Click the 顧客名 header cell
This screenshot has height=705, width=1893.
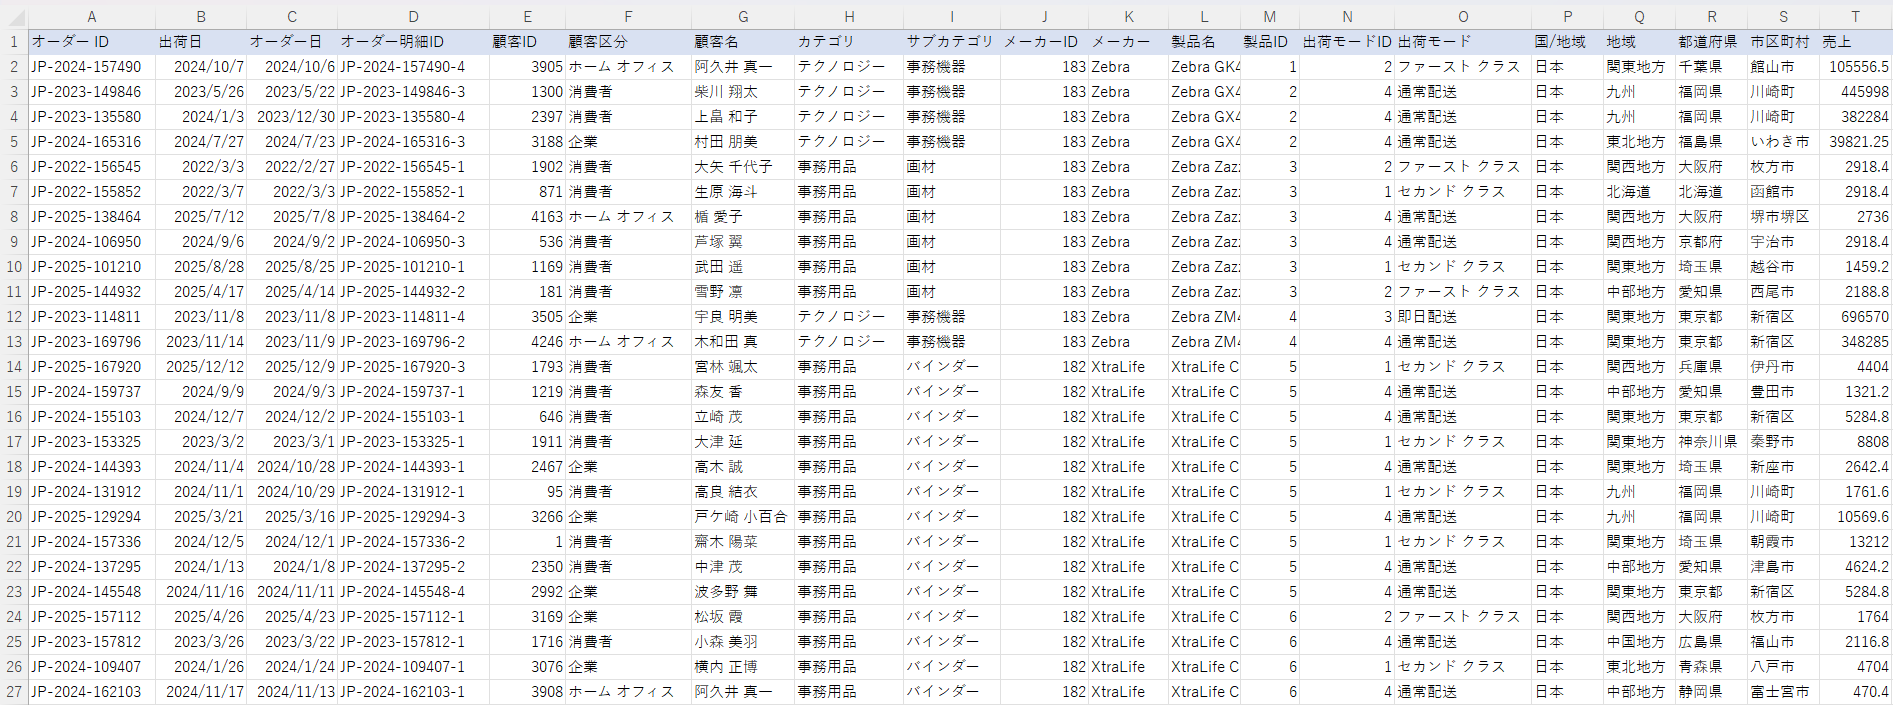tap(743, 41)
